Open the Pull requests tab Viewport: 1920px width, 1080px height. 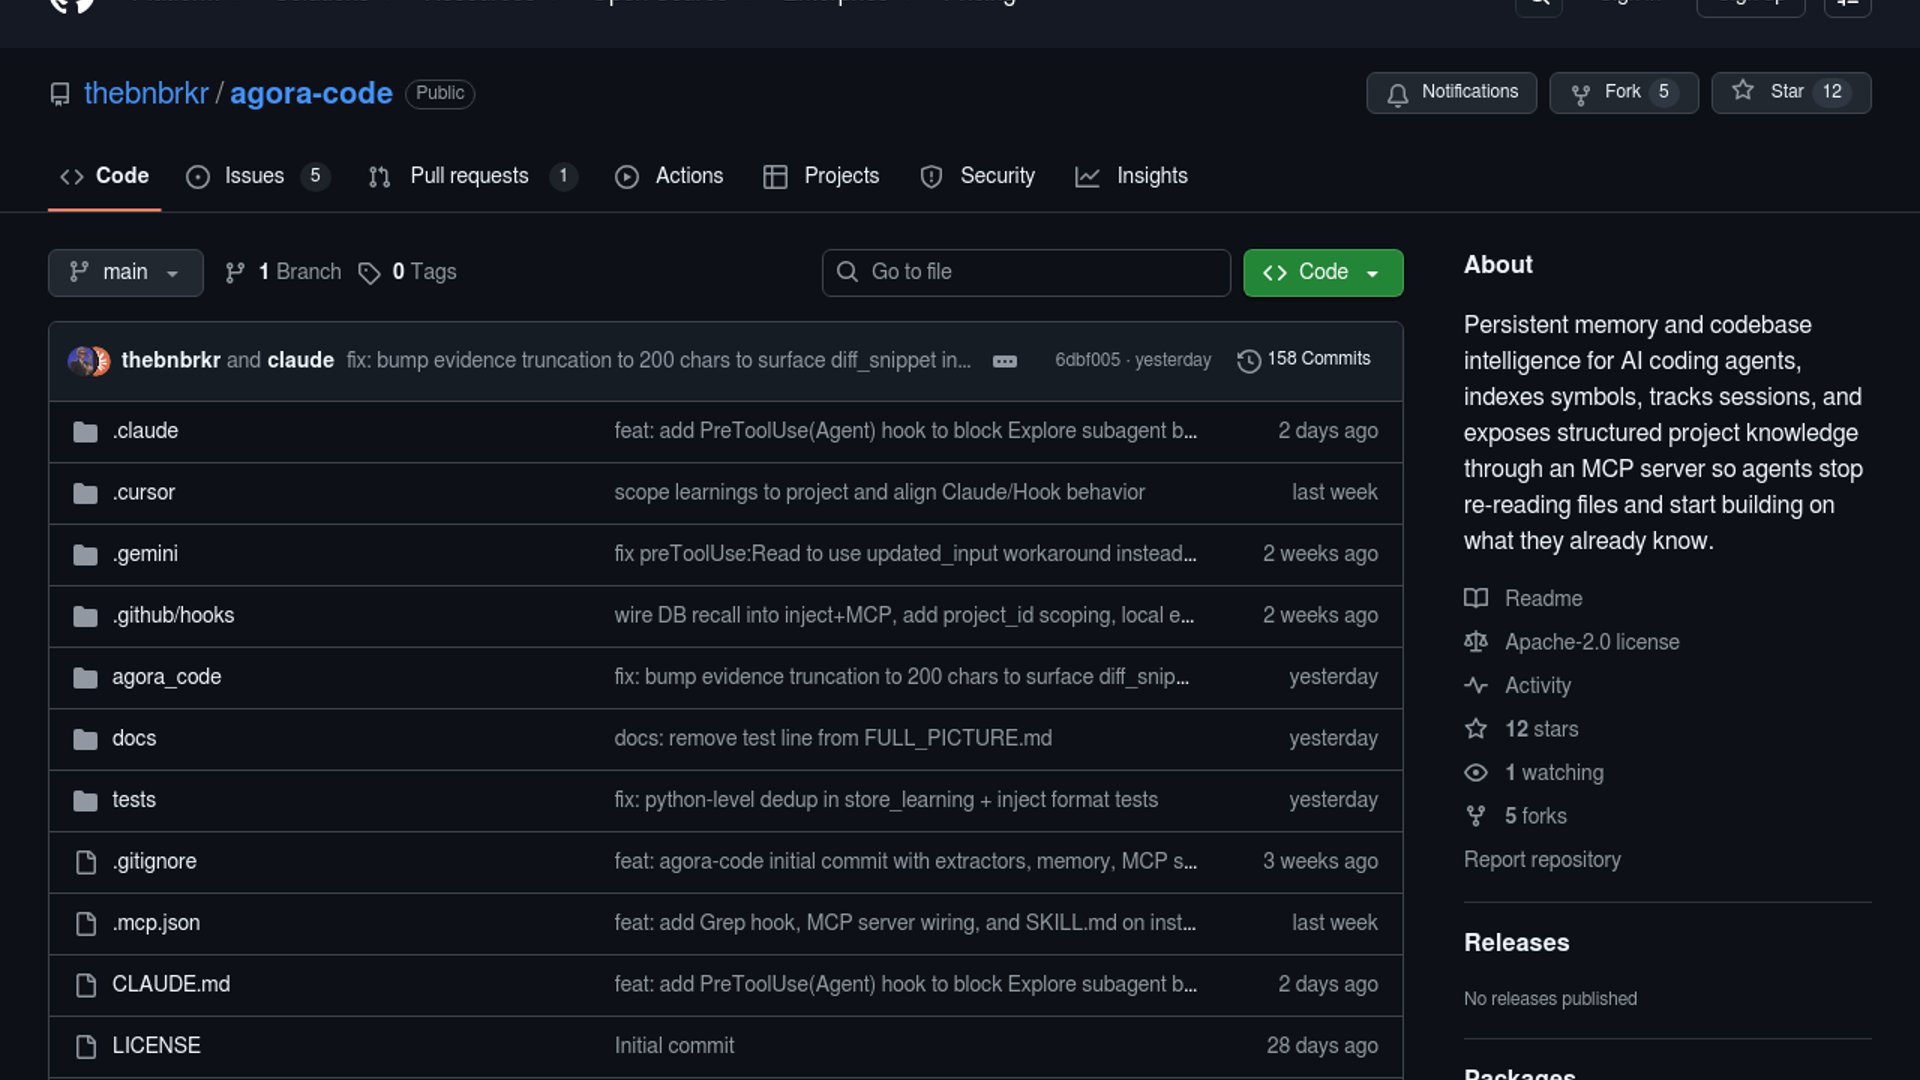469,176
